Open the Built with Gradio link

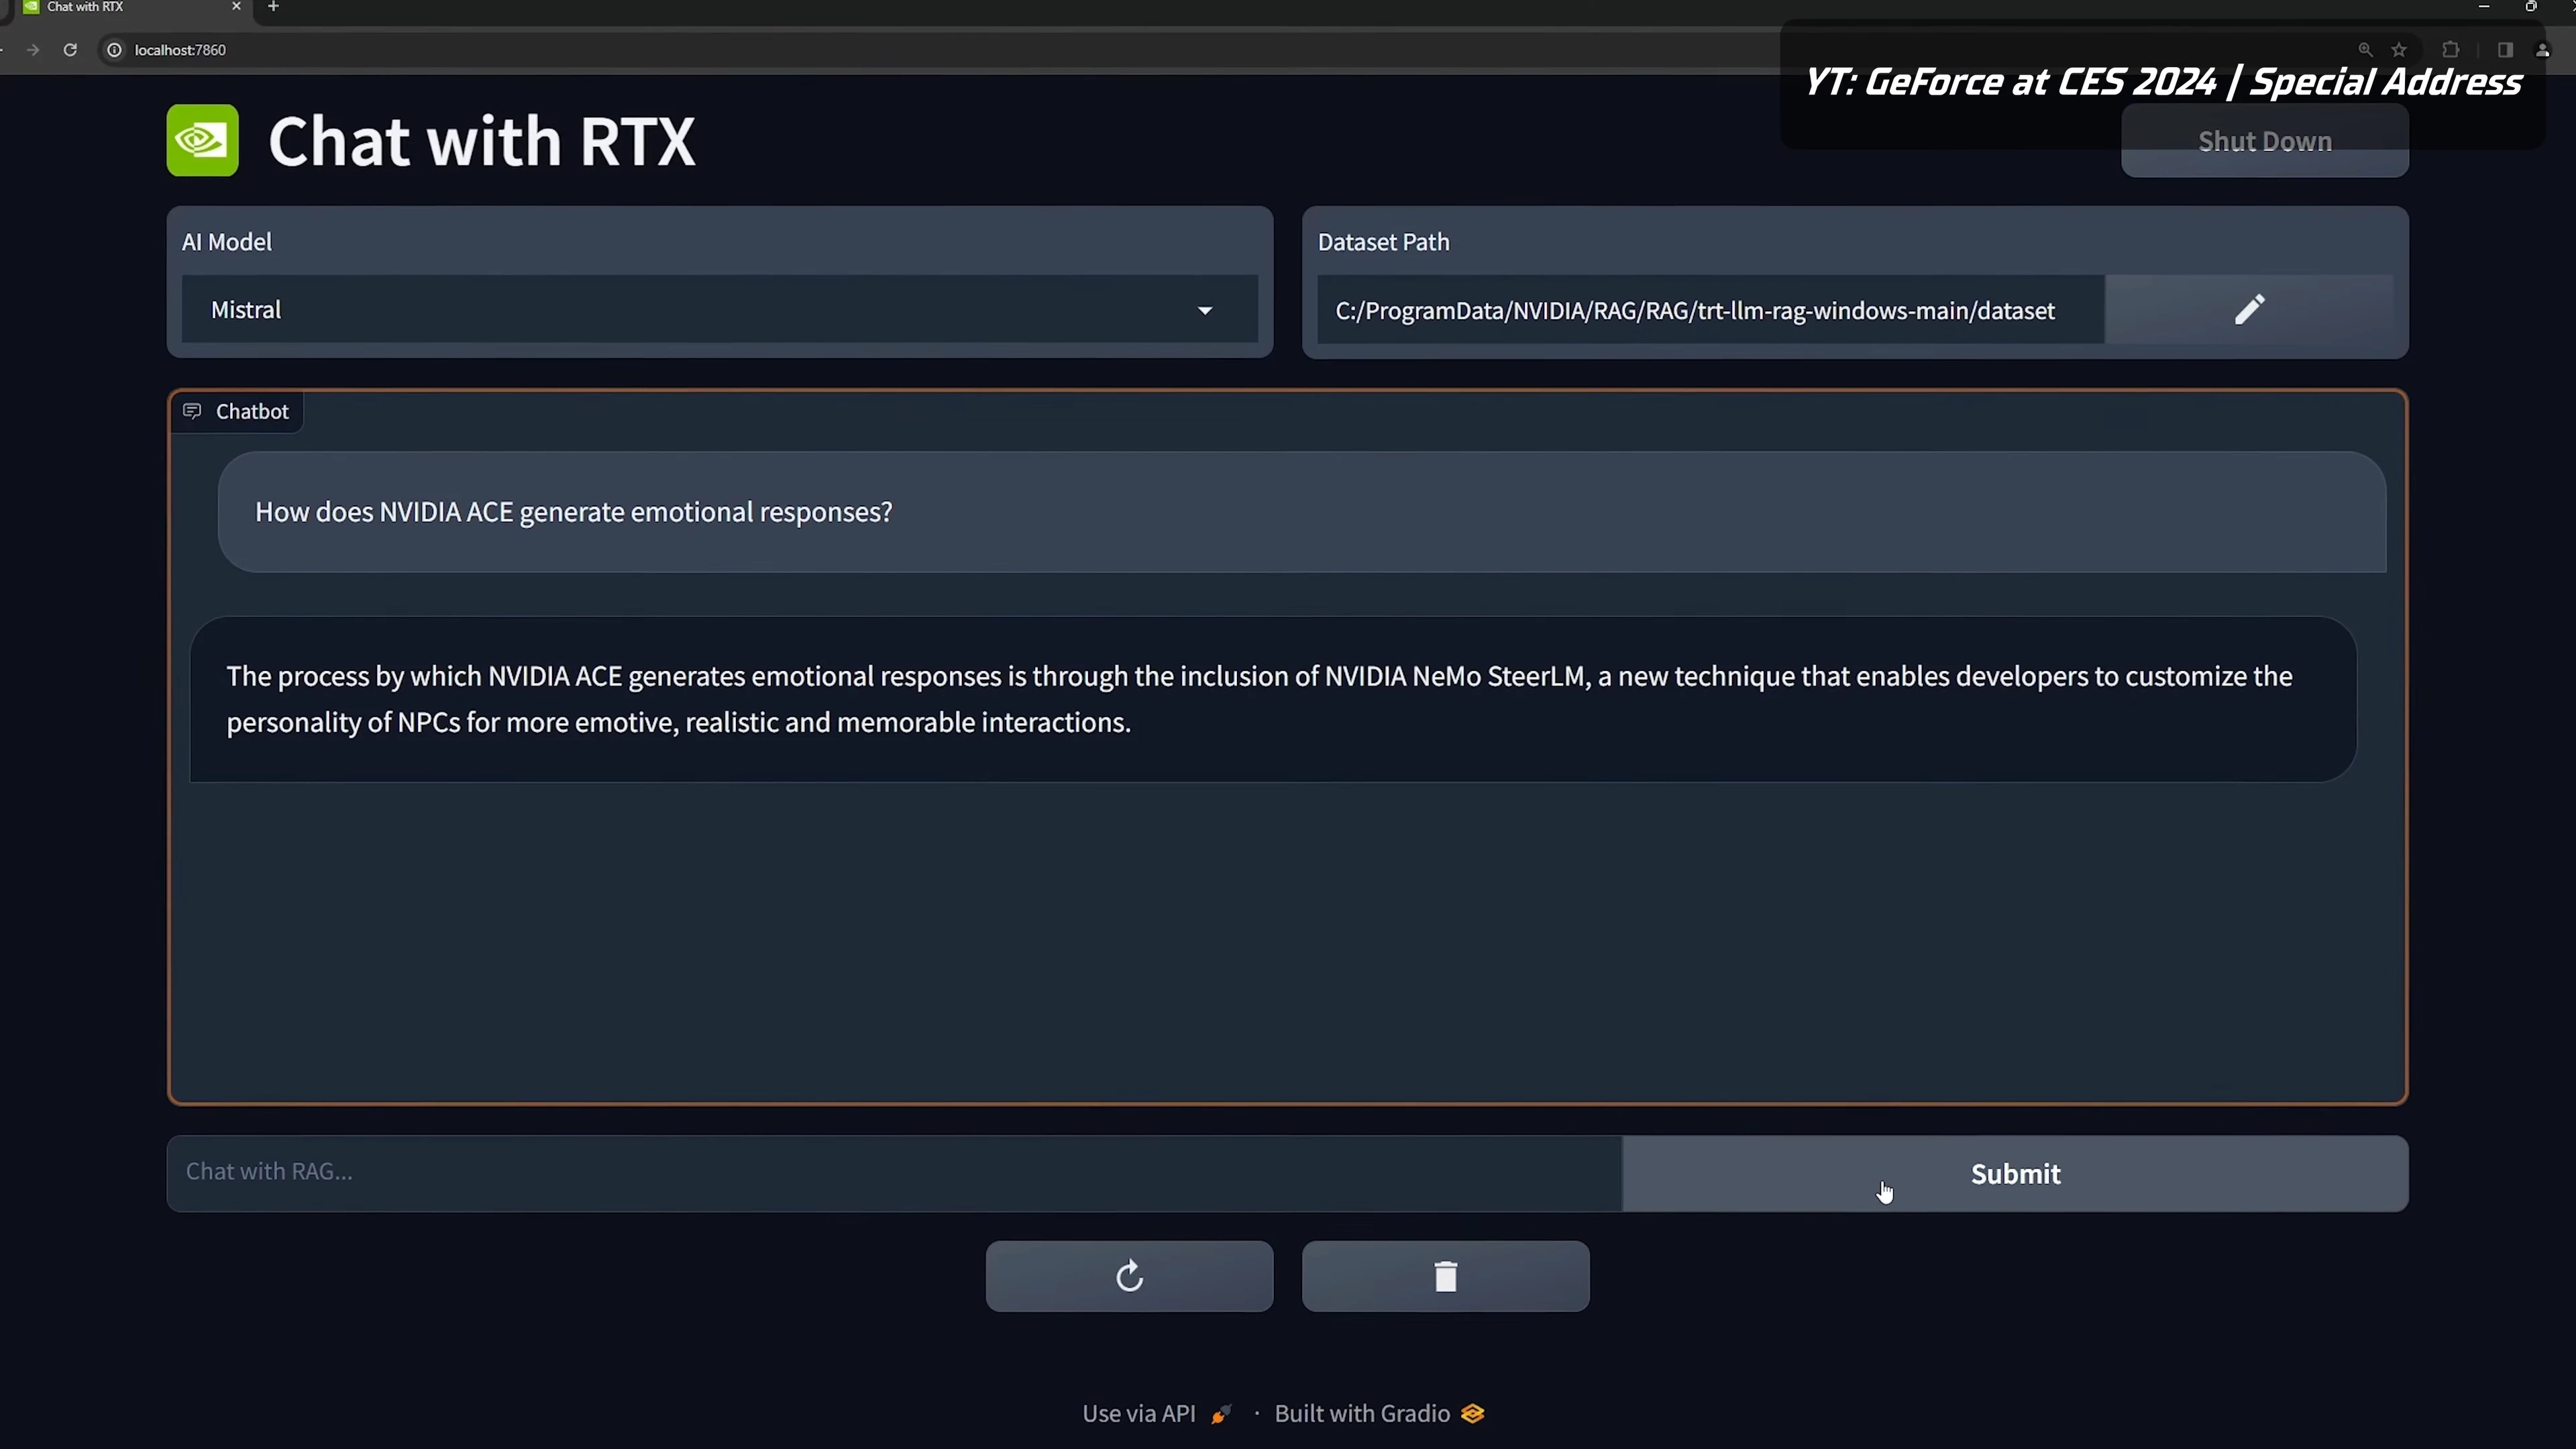[x=1379, y=1413]
